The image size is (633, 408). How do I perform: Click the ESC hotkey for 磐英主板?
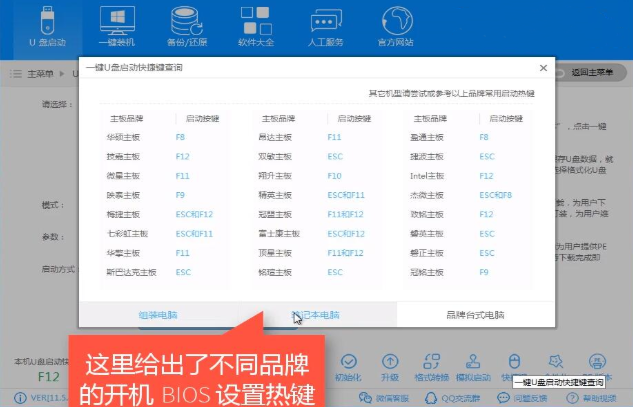[487, 234]
